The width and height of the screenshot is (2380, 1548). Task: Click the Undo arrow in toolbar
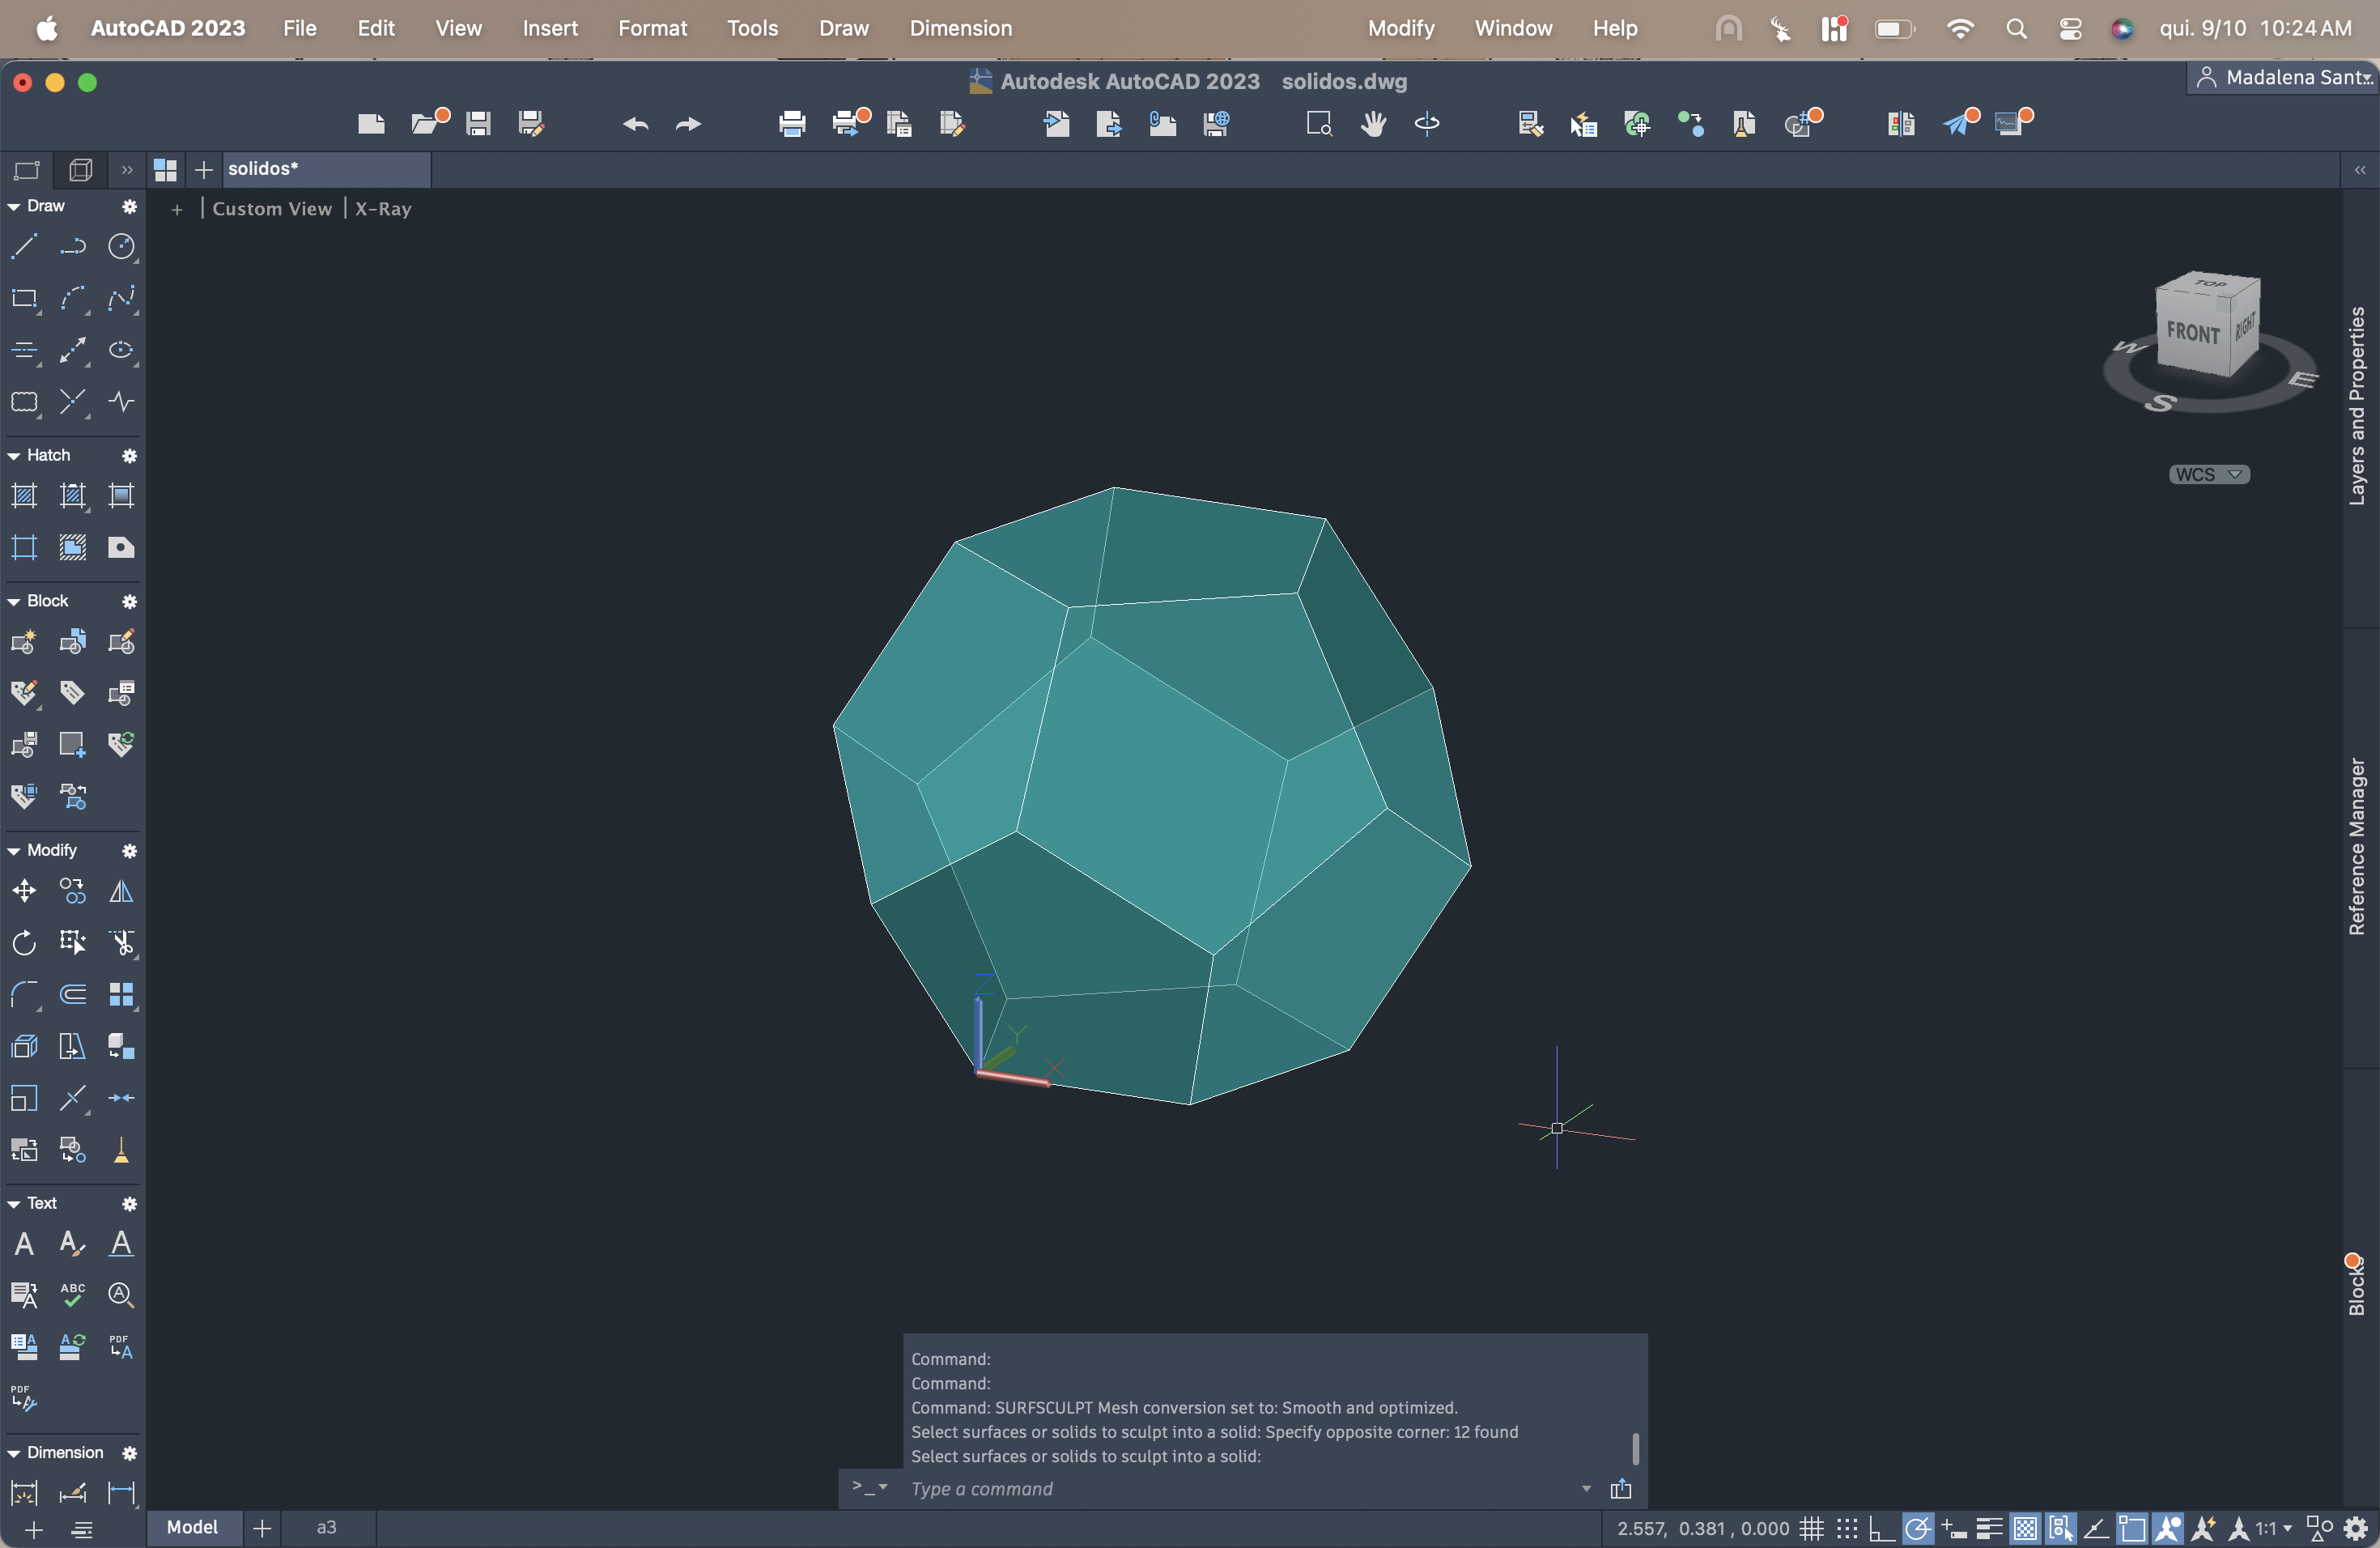click(x=635, y=123)
